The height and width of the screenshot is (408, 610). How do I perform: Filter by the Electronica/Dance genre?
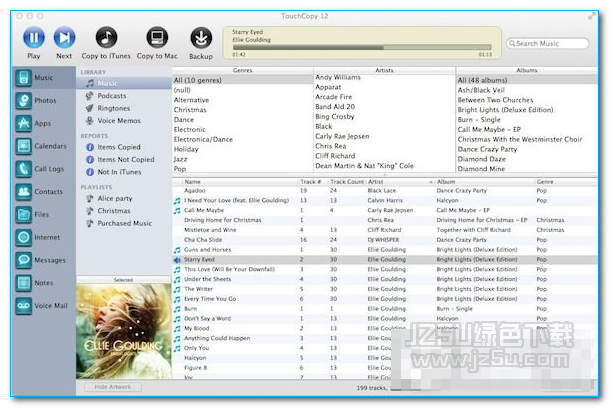[243, 139]
